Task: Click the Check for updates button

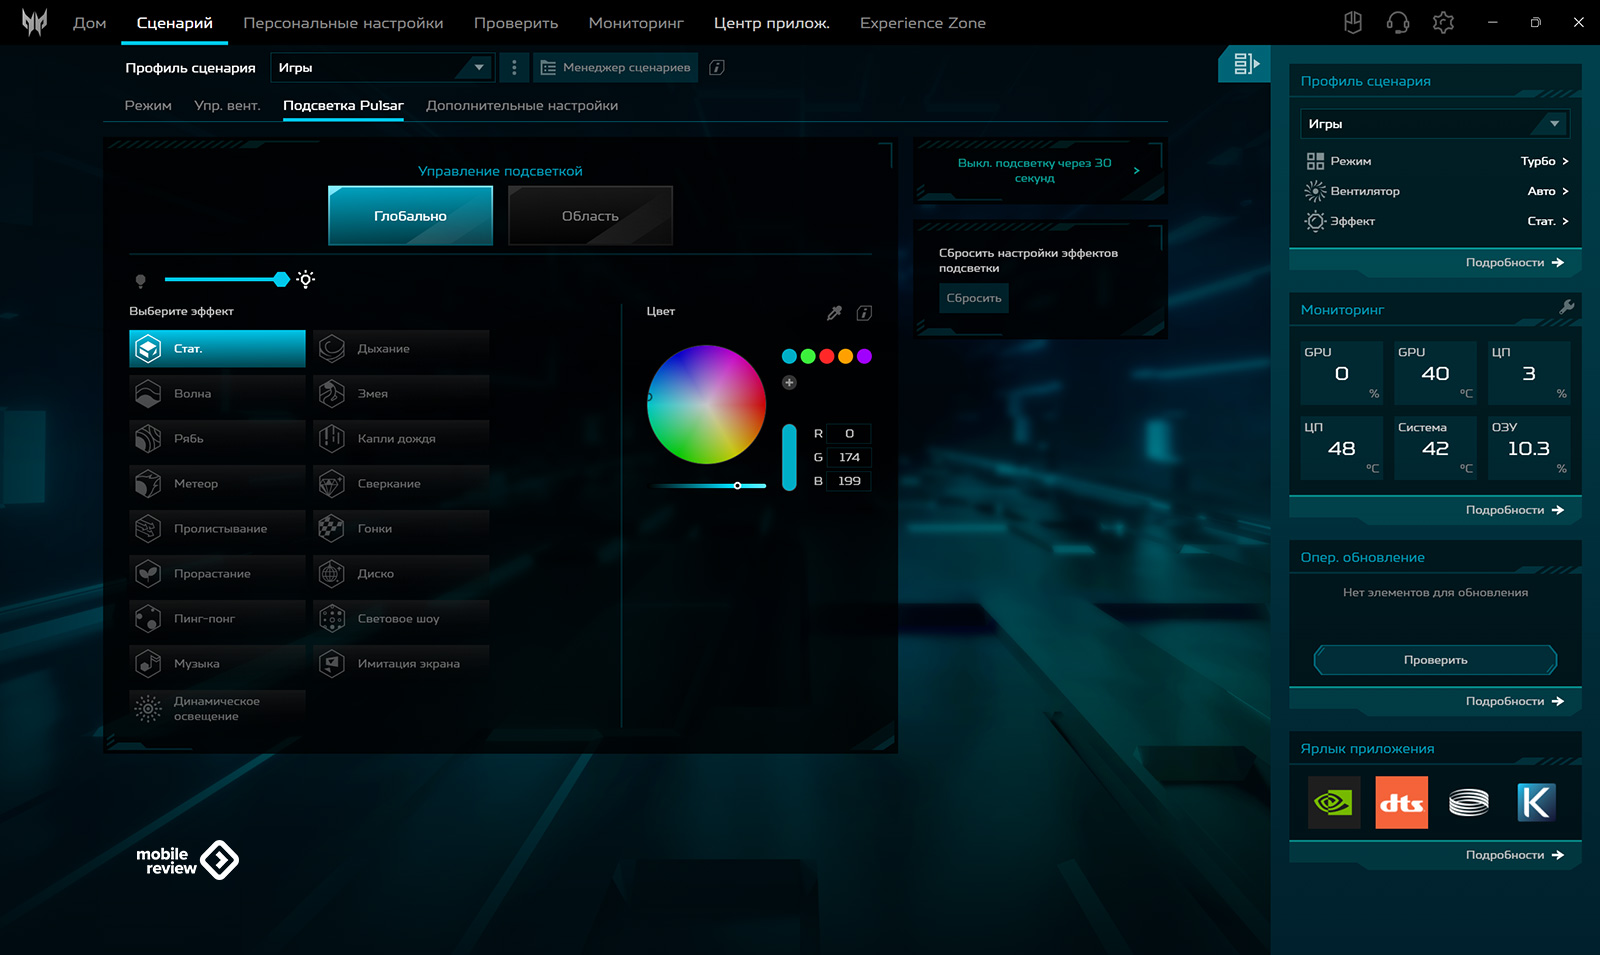Action: 1435,660
